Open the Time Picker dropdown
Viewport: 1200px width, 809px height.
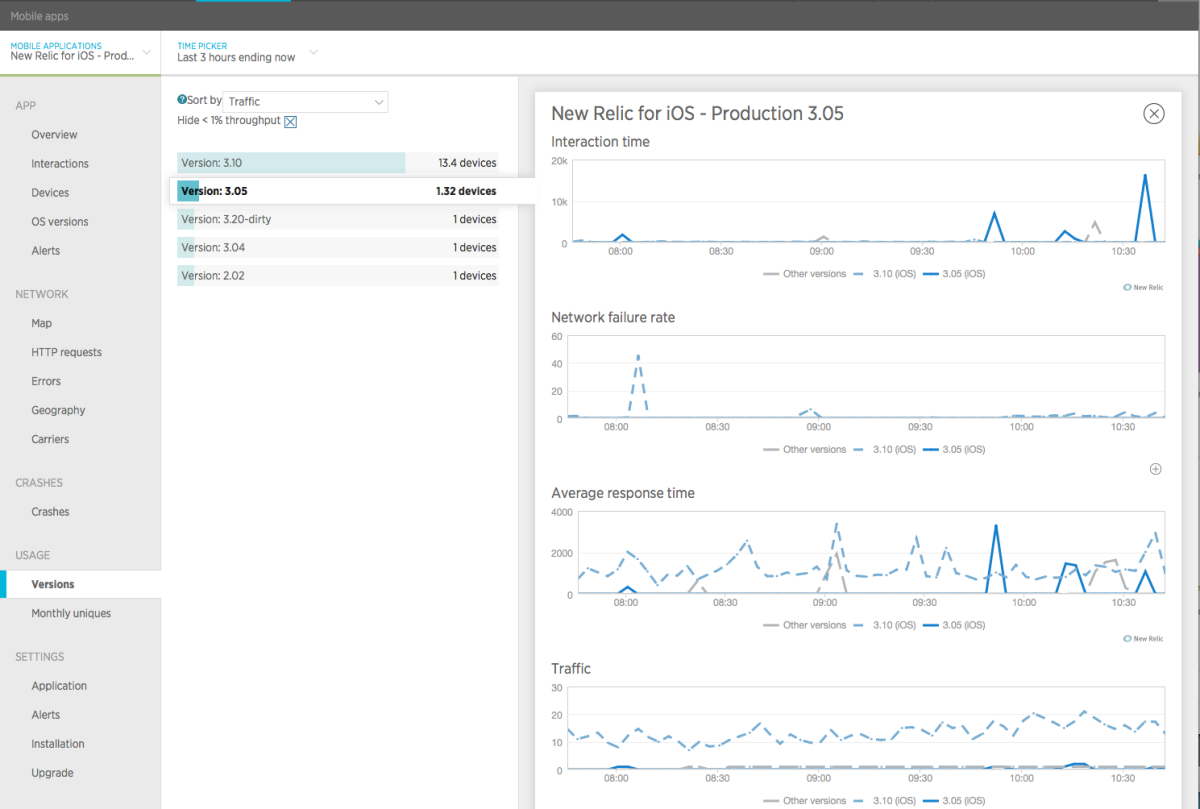(x=247, y=52)
